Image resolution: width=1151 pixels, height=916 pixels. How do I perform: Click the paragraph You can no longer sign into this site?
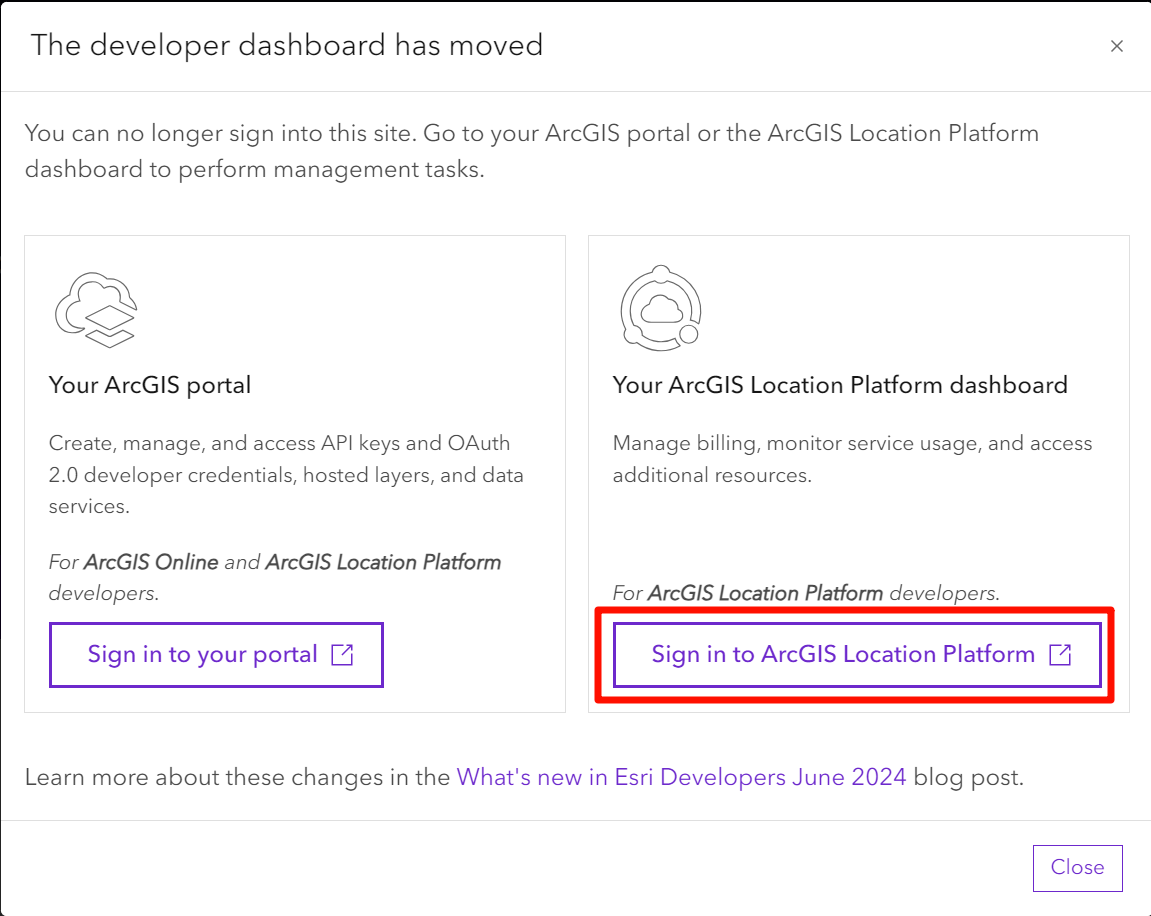tap(531, 151)
